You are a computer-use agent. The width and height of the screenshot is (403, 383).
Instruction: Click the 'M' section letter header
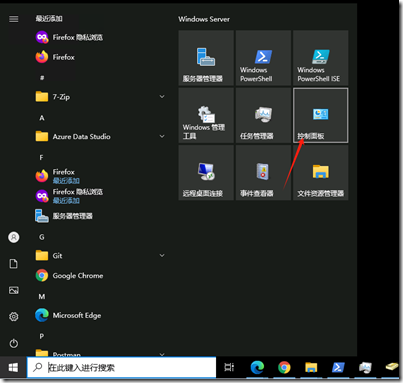pos(42,296)
